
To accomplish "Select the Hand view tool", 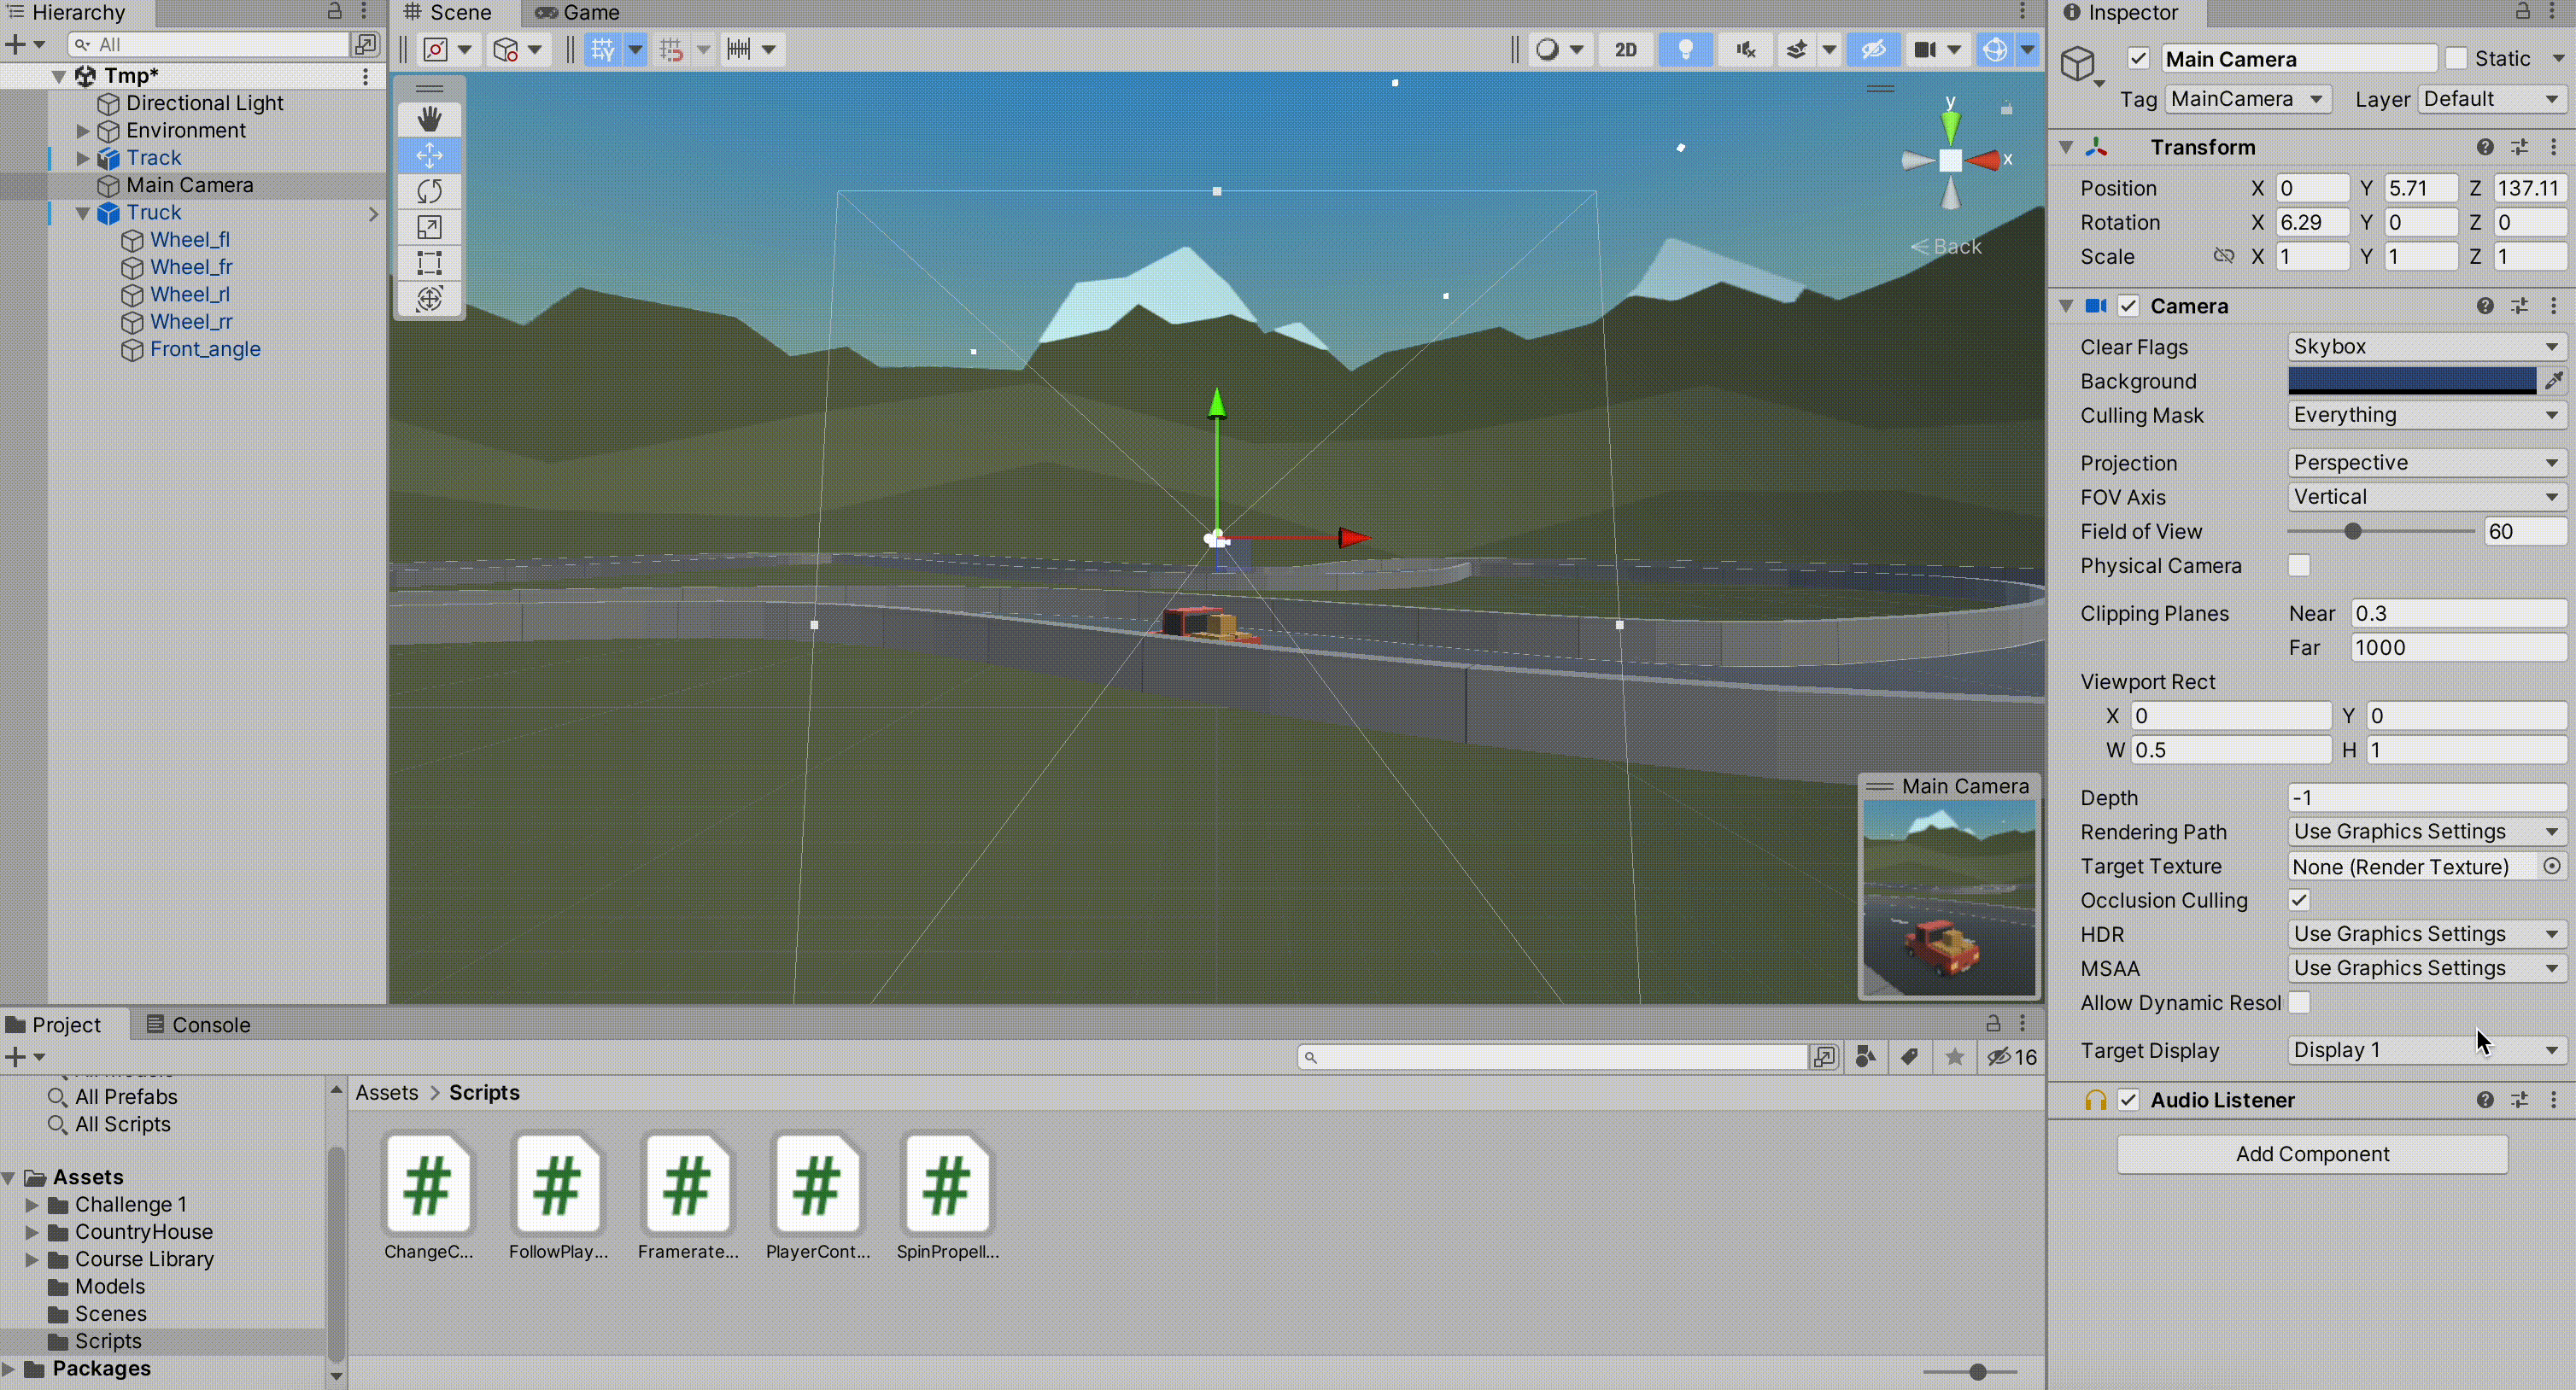I will tap(429, 119).
